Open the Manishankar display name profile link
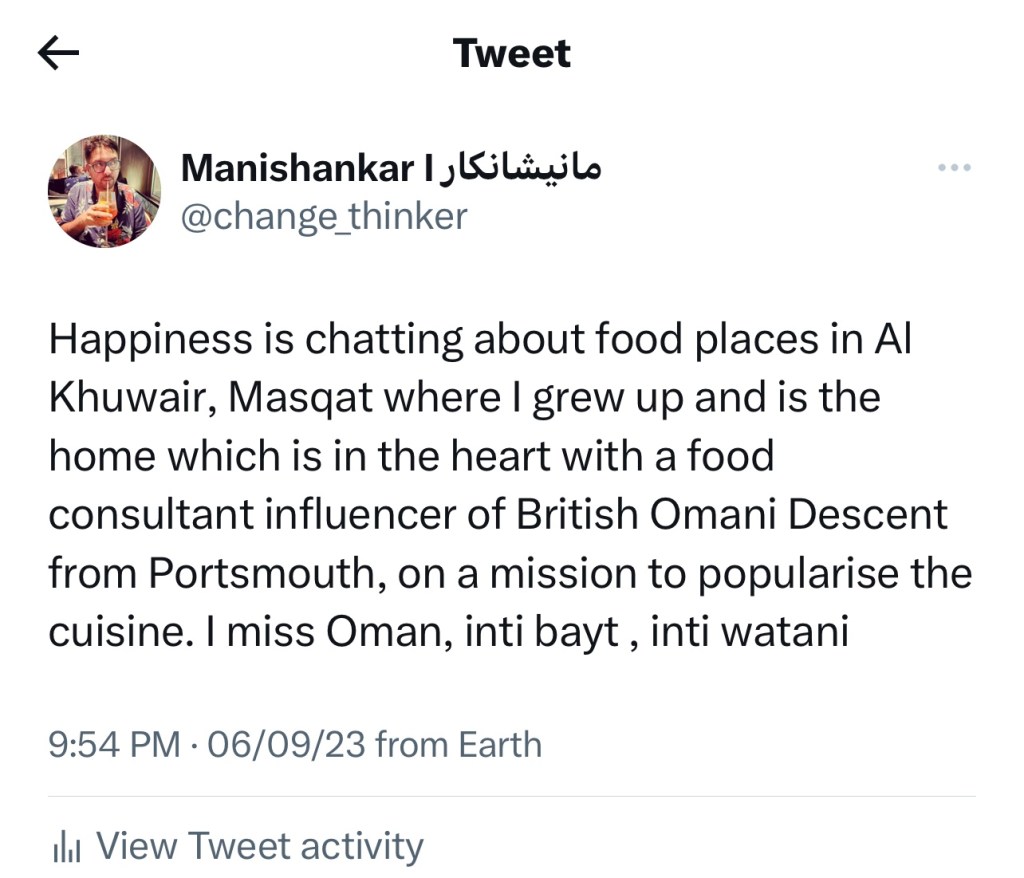This screenshot has width=1024, height=878. pyautogui.click(x=296, y=169)
